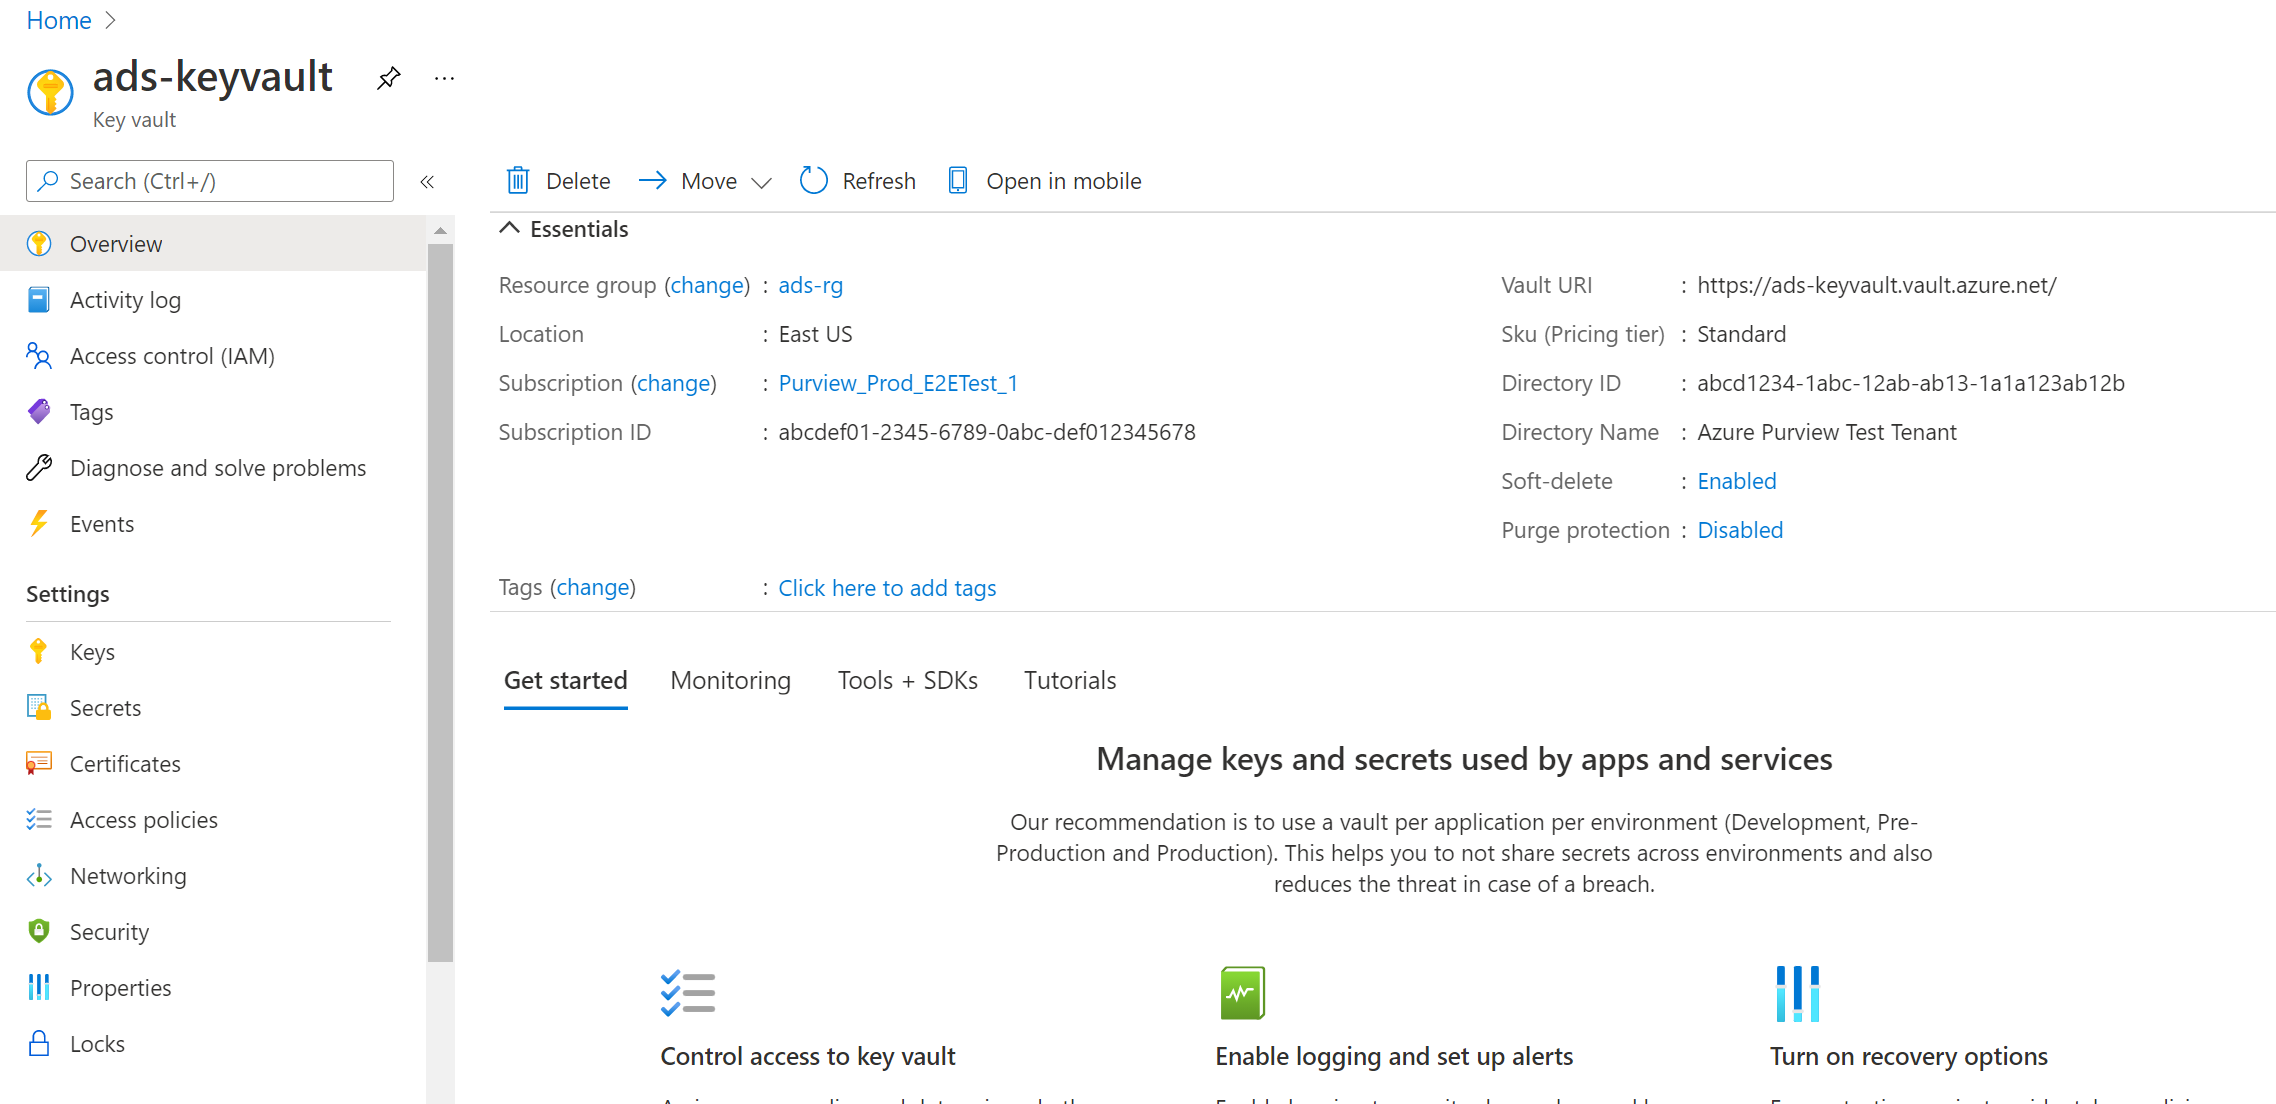Collapse the sidebar navigation panel
Screen dimensions: 2276x1104
pyautogui.click(x=428, y=181)
